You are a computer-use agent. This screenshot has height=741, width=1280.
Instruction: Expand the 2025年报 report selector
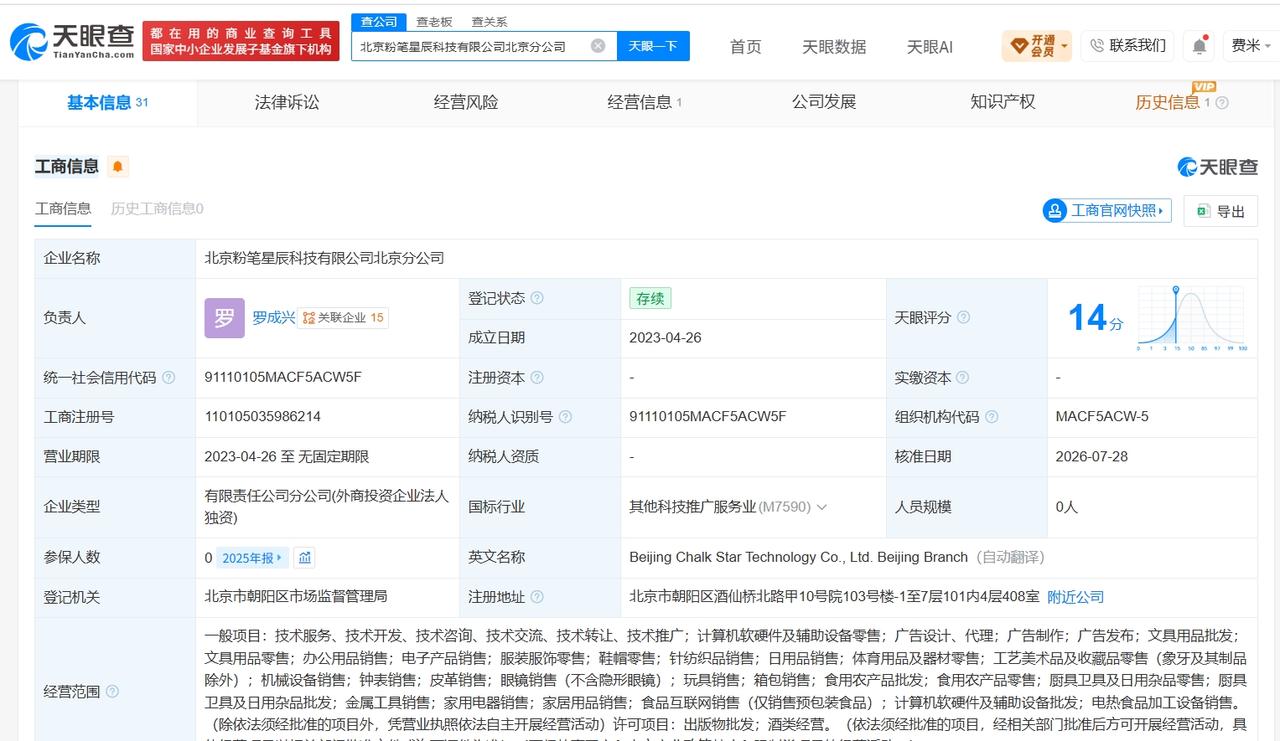pyautogui.click(x=252, y=558)
